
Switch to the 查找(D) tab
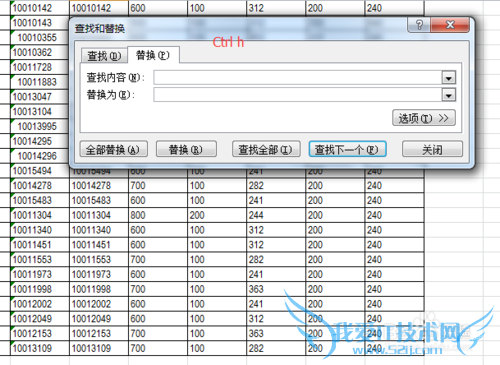(104, 56)
